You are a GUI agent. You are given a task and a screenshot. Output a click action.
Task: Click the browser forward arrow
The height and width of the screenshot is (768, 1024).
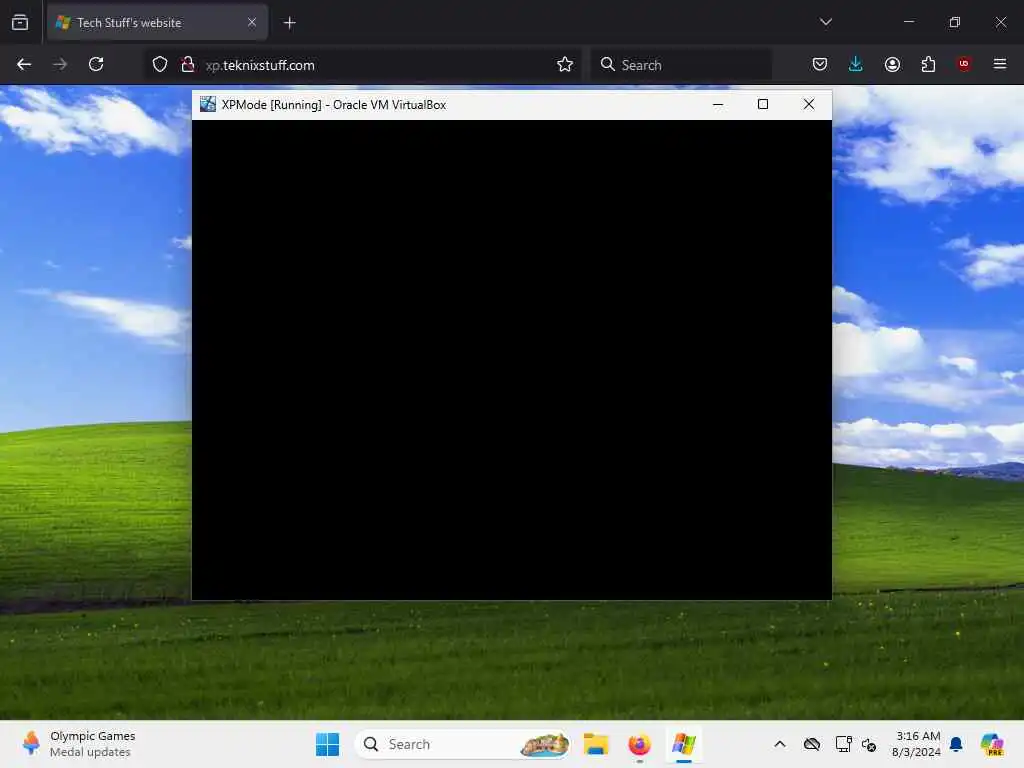click(x=60, y=64)
